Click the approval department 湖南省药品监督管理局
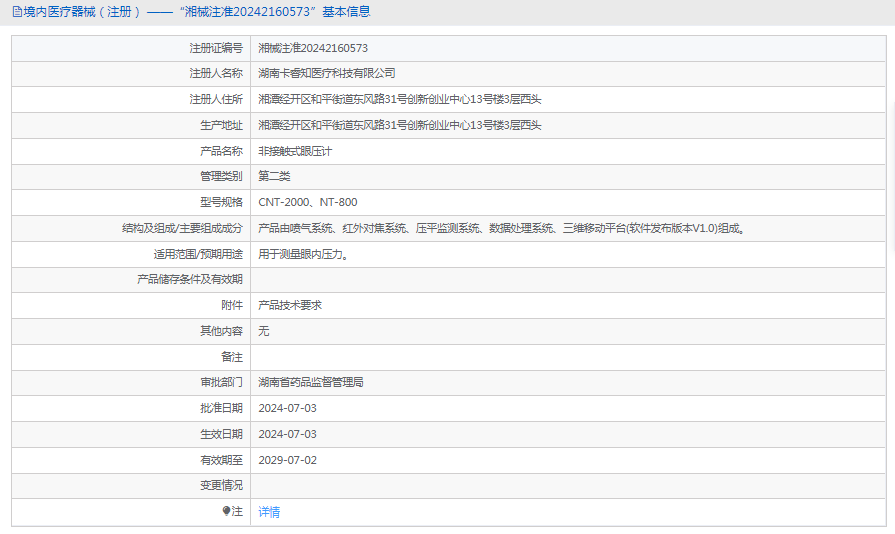This screenshot has width=895, height=534. (310, 382)
